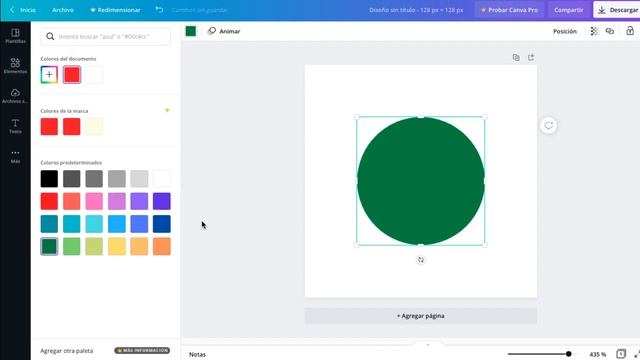Duplicate the page using copy icon
This screenshot has width=640, height=360.
point(516,58)
